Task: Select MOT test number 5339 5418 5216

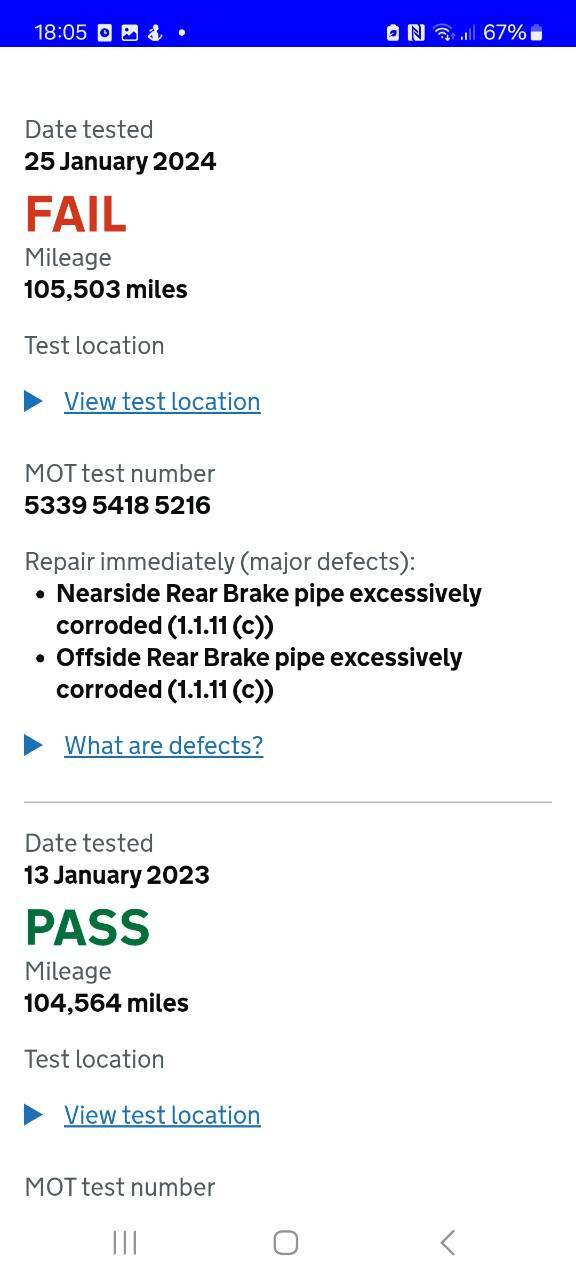Action: [x=118, y=505]
